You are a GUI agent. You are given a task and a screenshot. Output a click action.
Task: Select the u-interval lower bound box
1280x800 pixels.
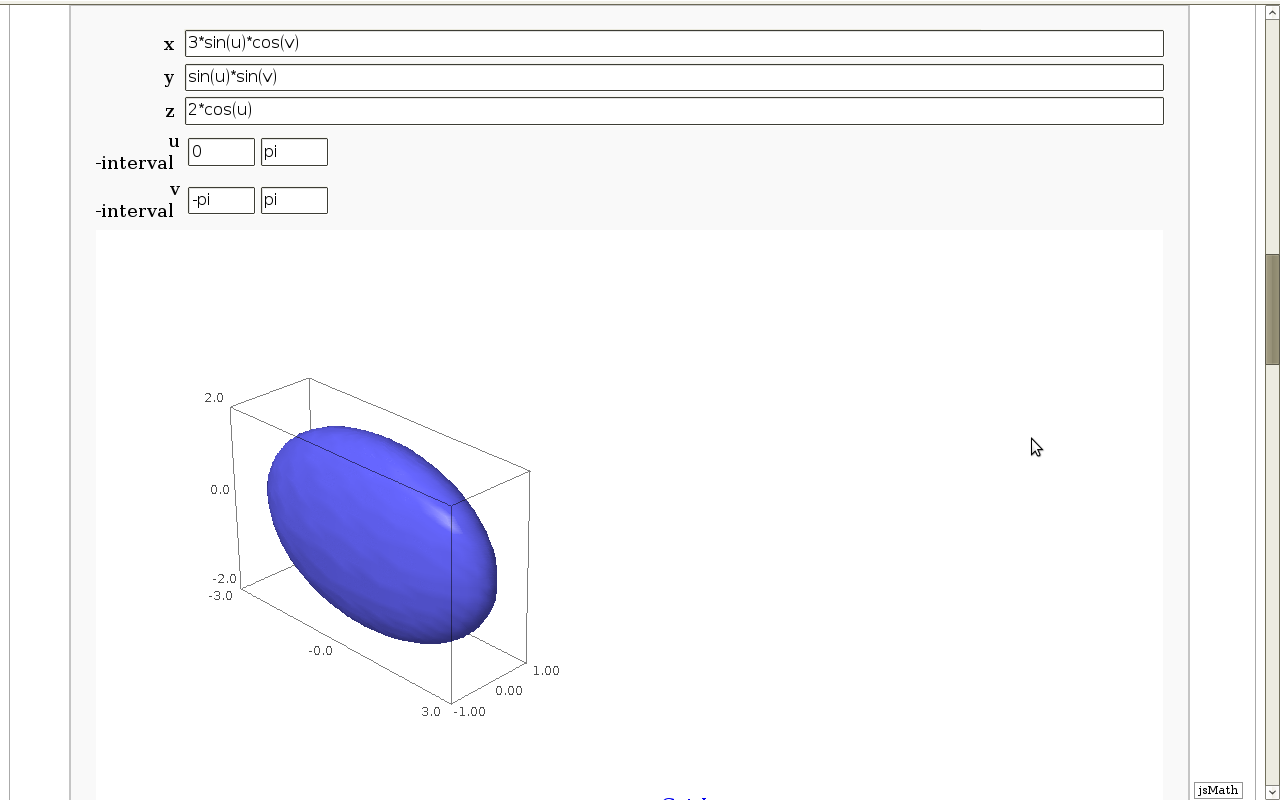221,152
